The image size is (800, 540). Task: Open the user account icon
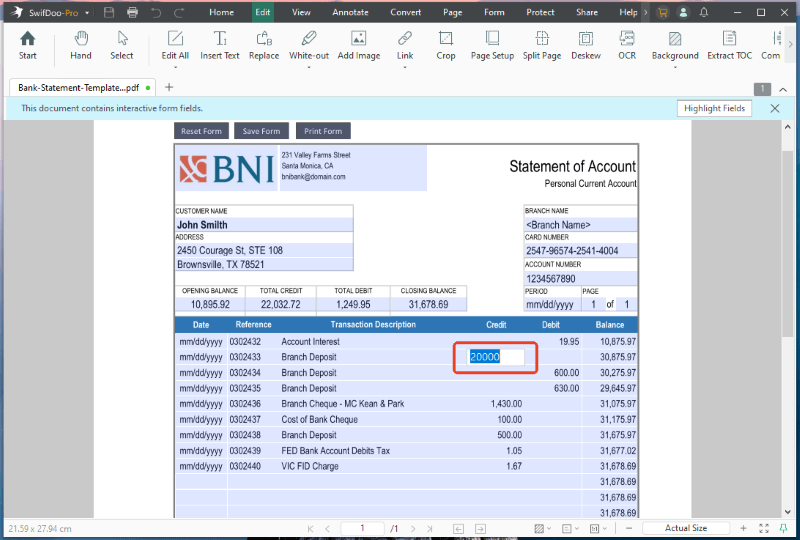pyautogui.click(x=683, y=12)
